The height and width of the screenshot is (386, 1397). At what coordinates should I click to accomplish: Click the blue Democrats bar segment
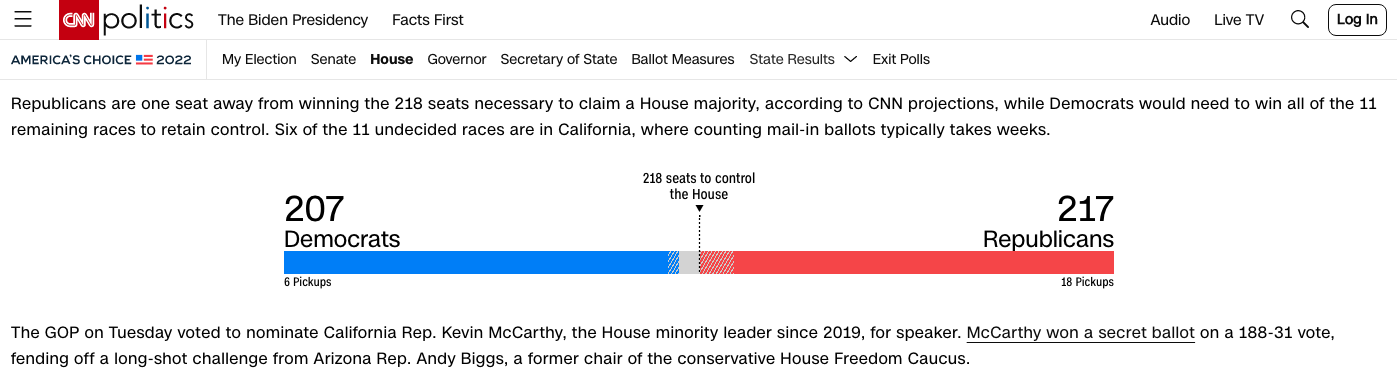pos(476,262)
